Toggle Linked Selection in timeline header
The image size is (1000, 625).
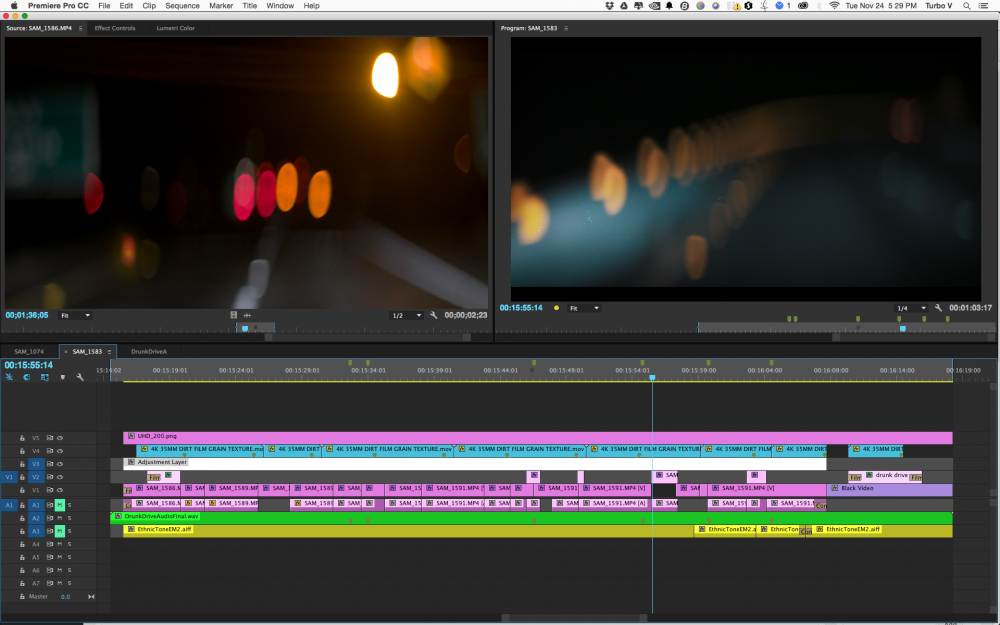coord(44,377)
